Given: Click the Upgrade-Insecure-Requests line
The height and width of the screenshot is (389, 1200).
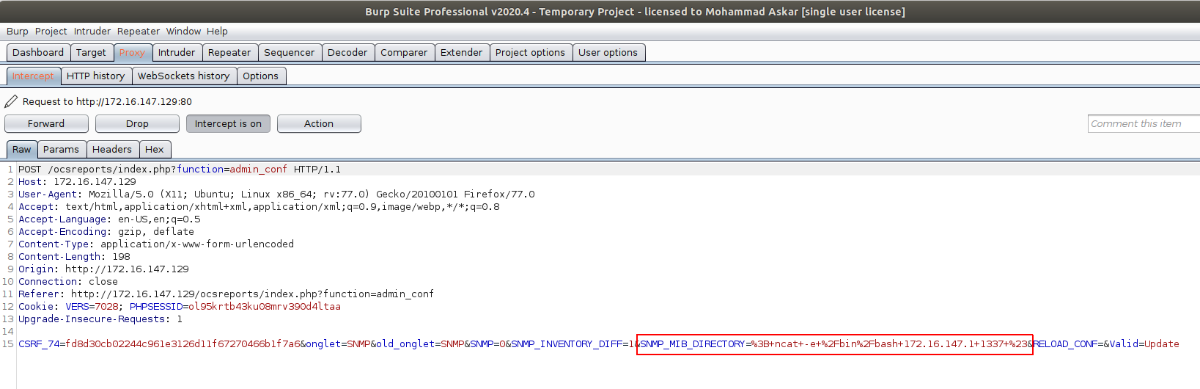Looking at the screenshot, I should [100, 319].
